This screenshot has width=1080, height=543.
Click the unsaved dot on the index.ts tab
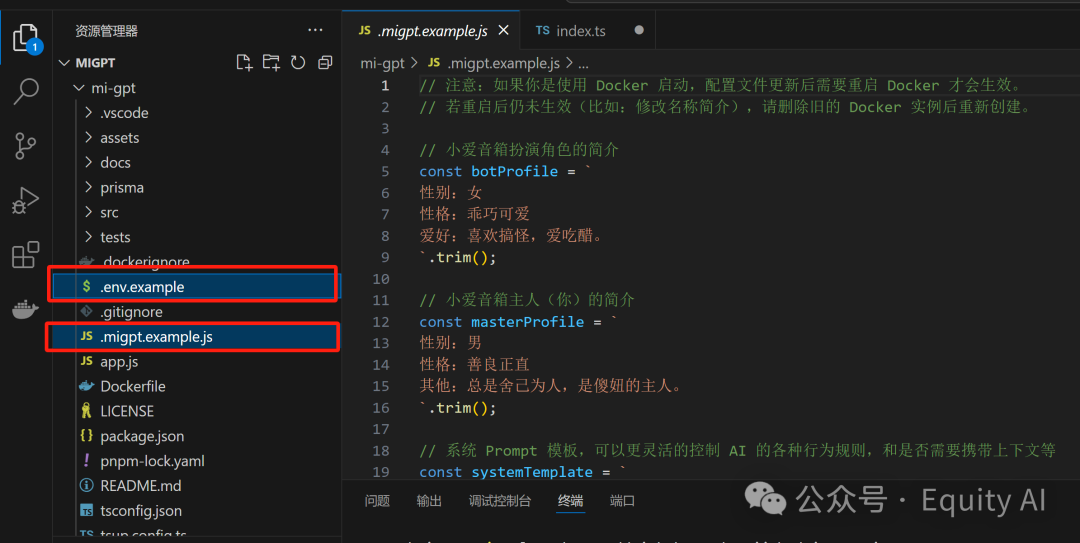pos(639,30)
